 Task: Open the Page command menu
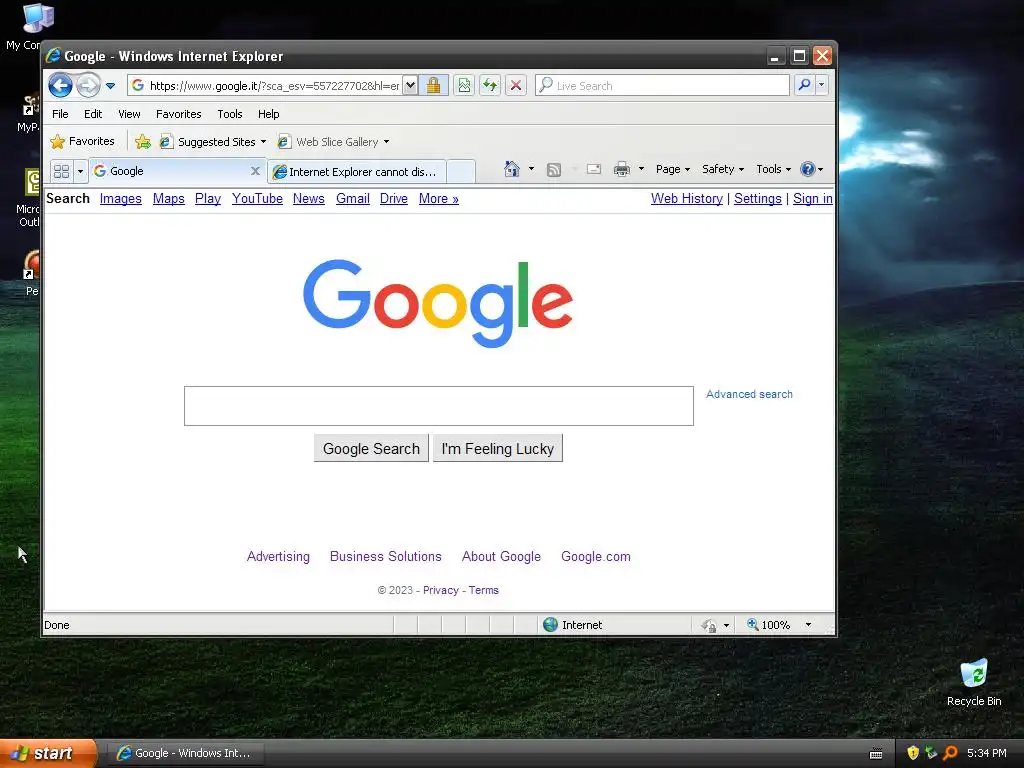[x=673, y=169]
